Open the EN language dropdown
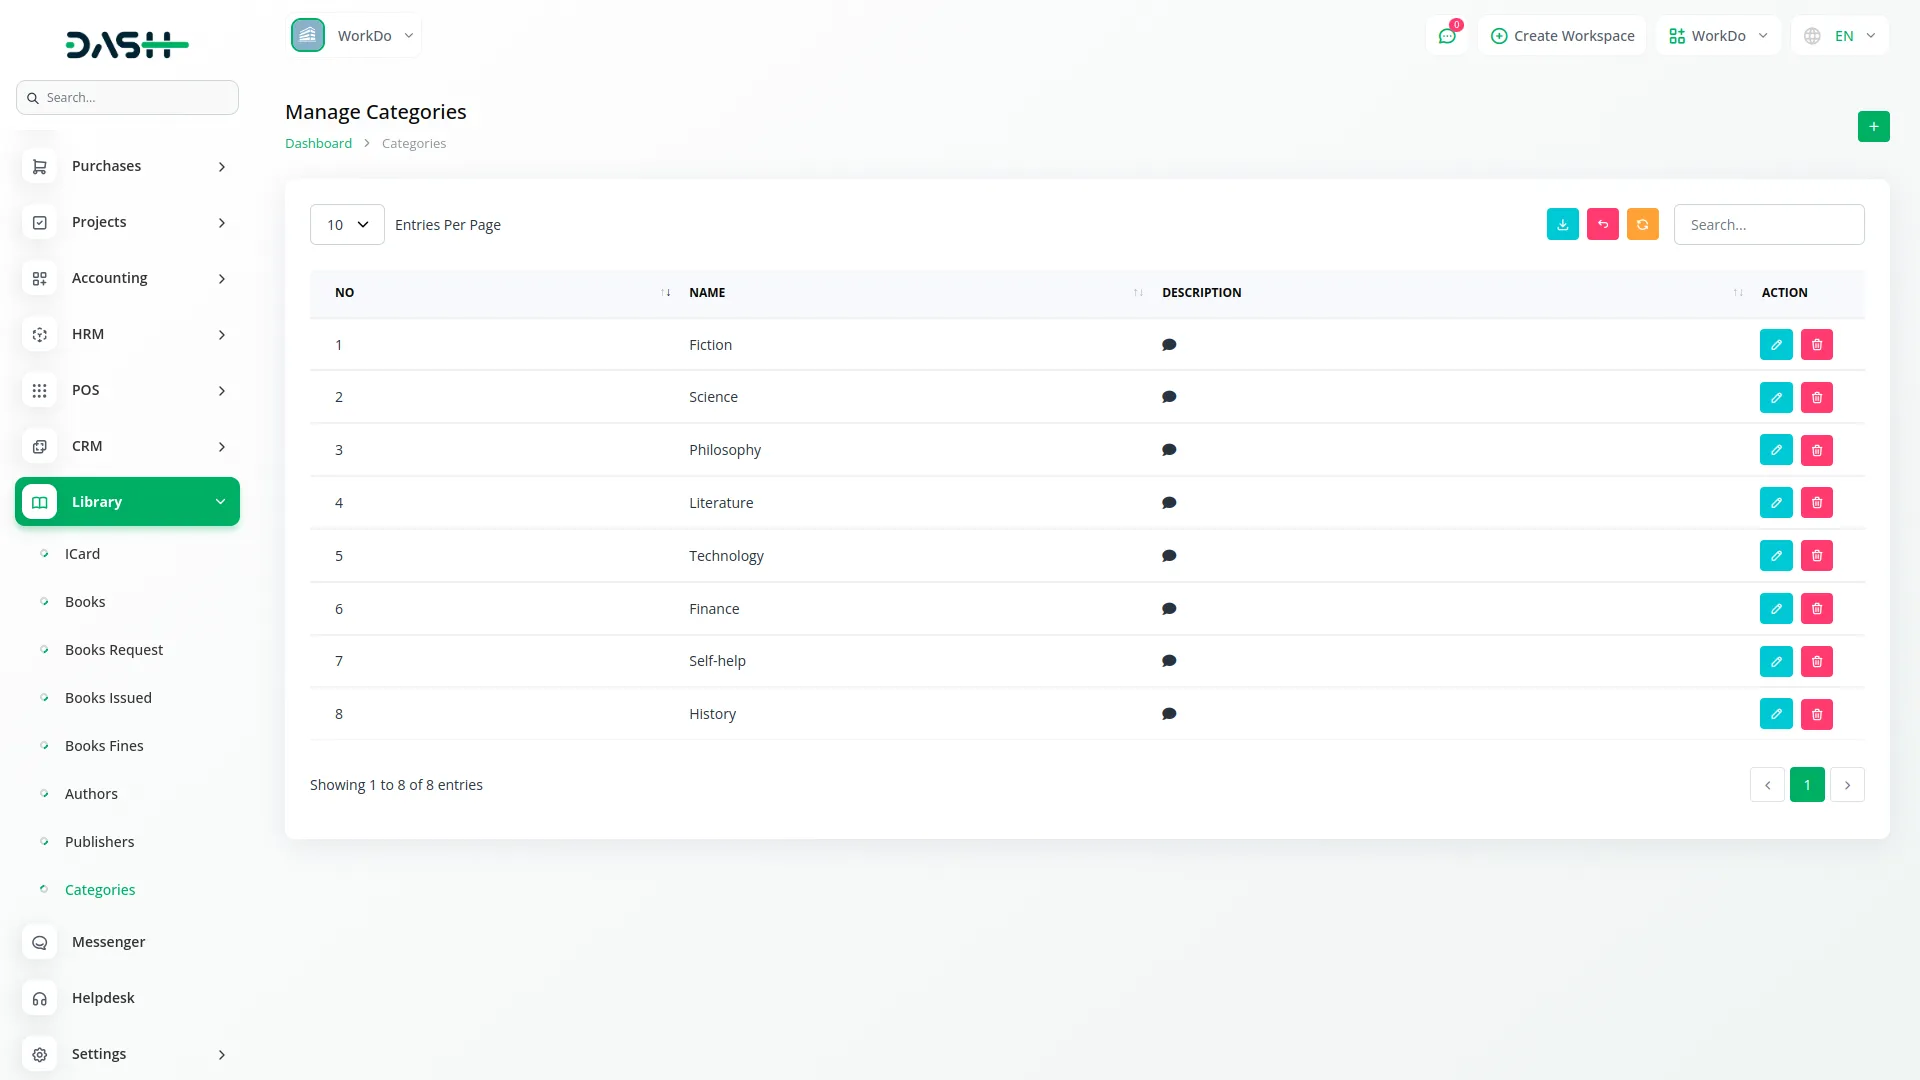This screenshot has height=1080, width=1920. point(1840,36)
